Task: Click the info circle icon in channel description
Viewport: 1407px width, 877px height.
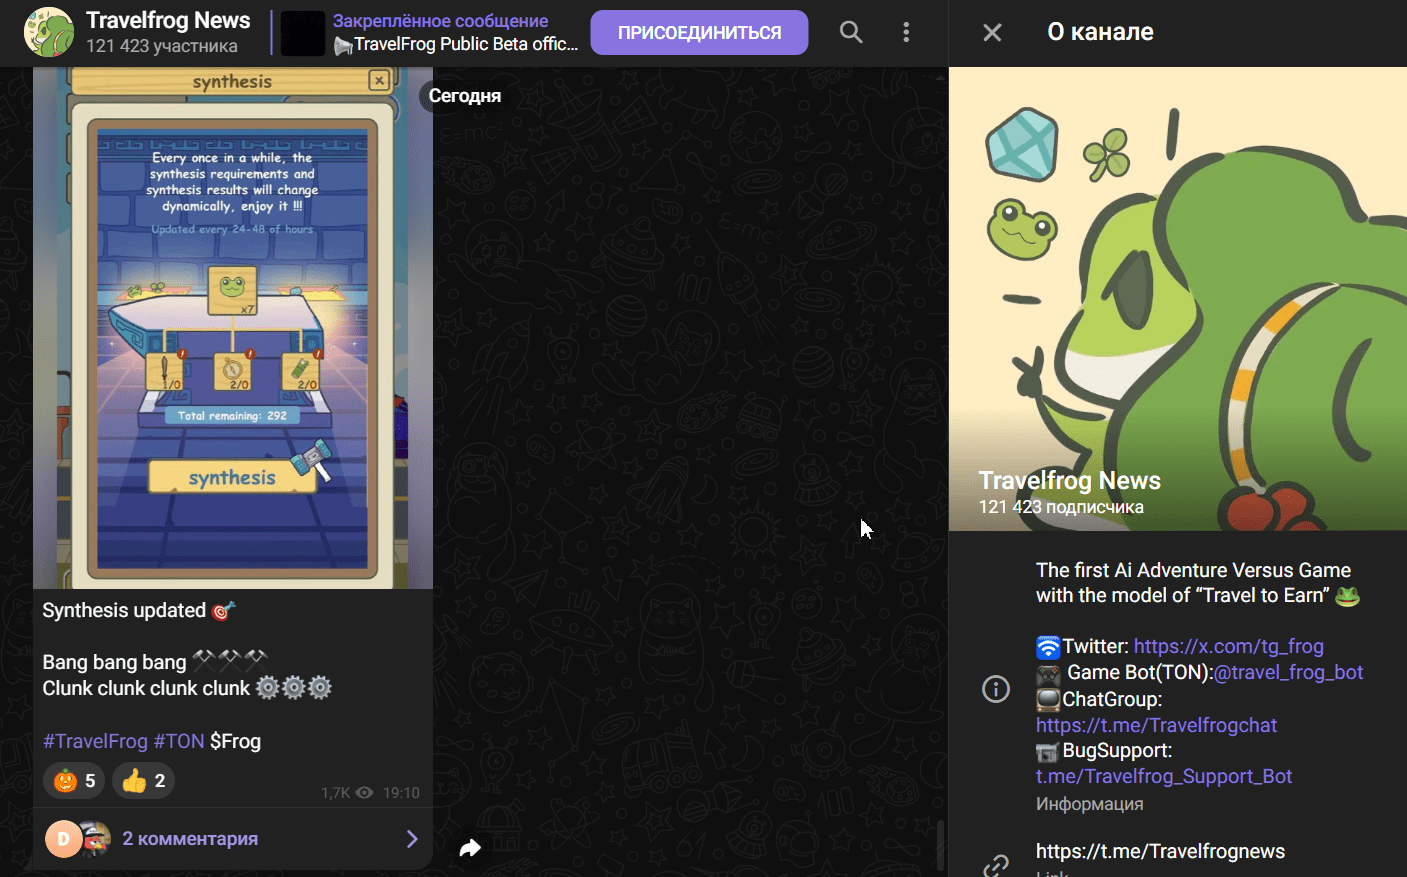Action: point(996,689)
